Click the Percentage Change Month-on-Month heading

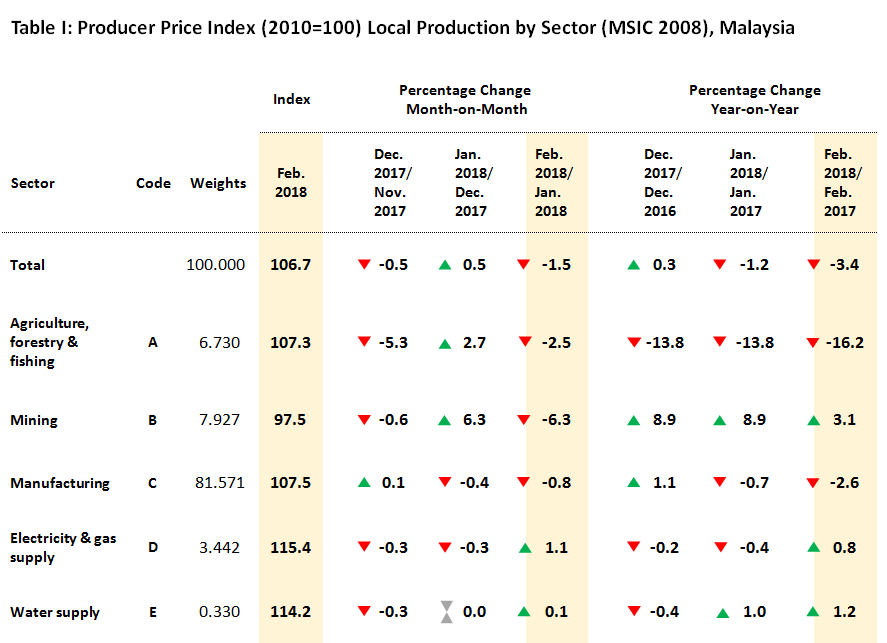point(466,100)
